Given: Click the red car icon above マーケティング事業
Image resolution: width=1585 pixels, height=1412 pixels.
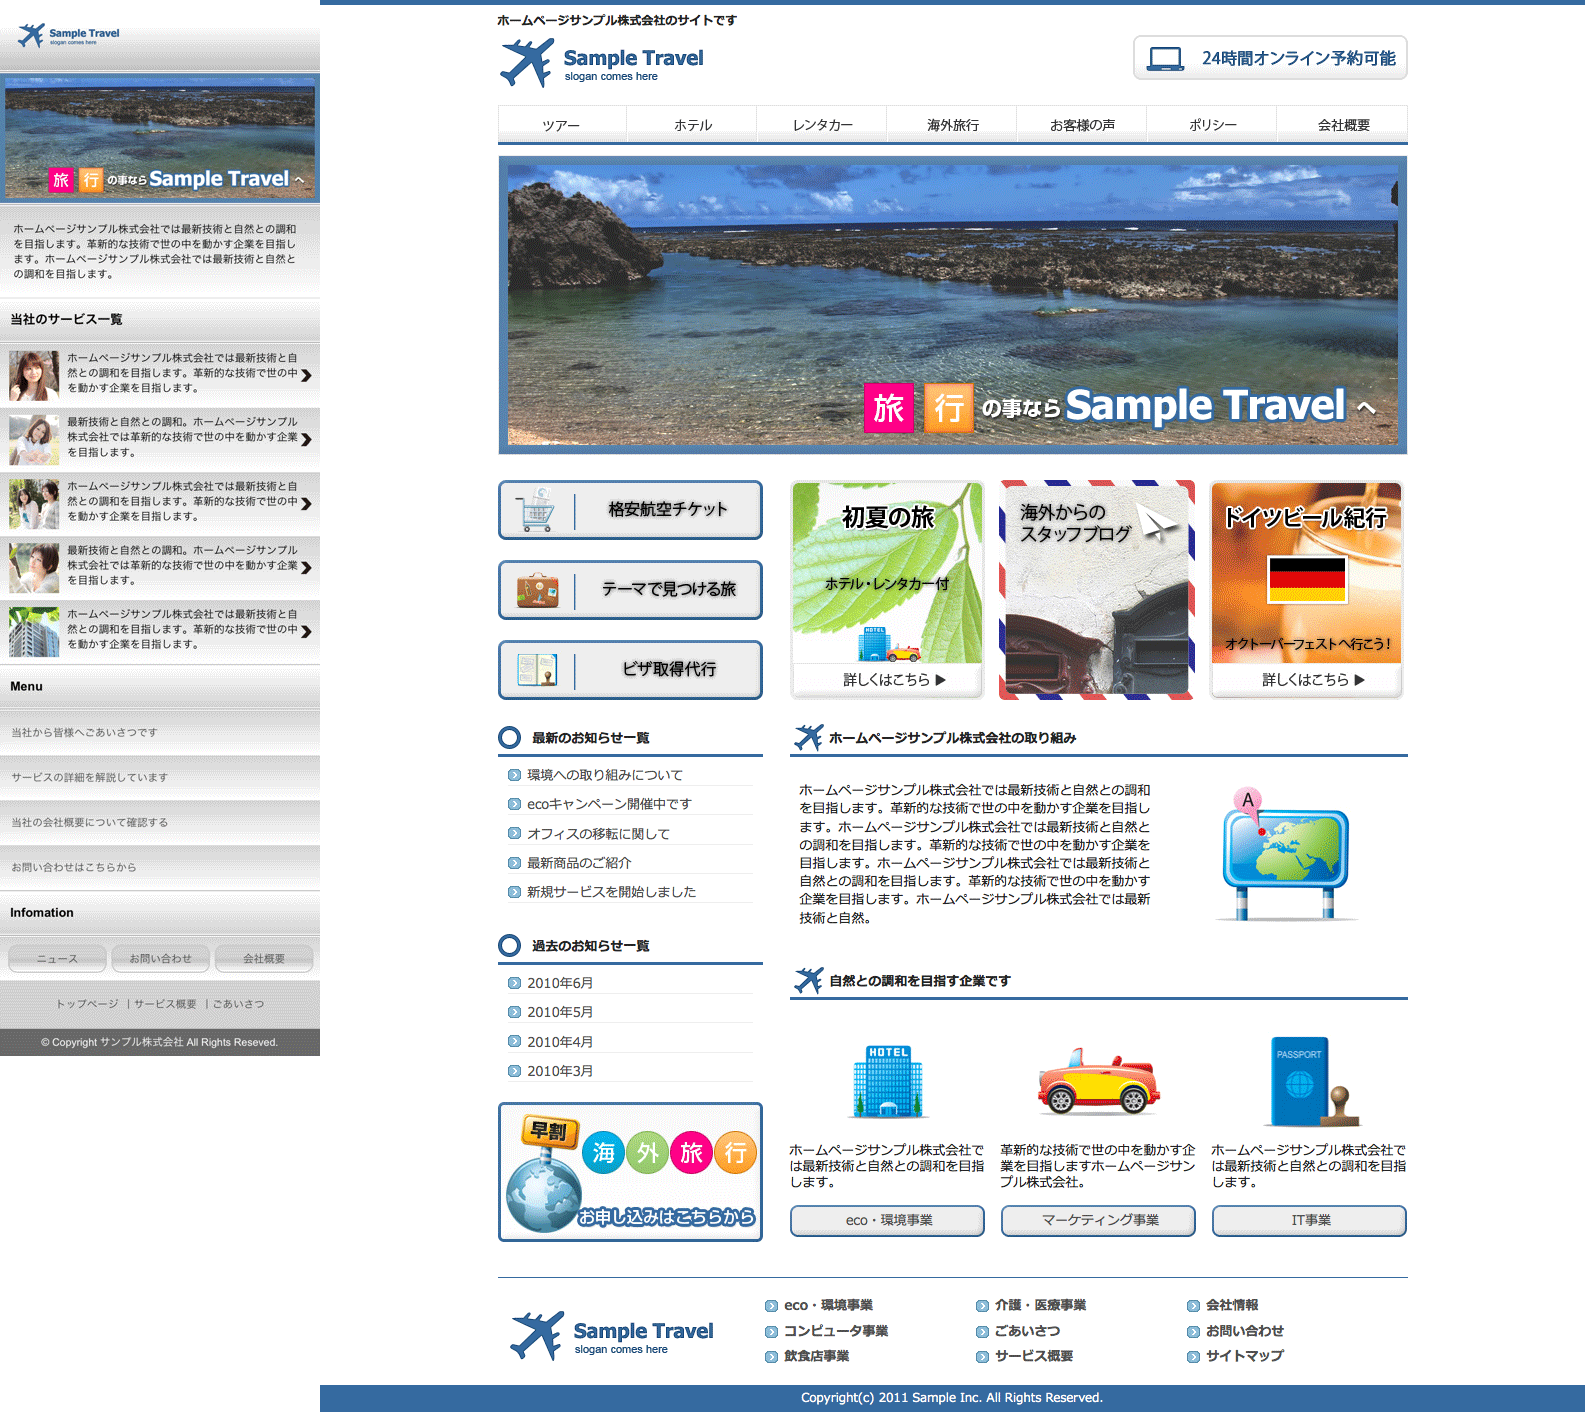Looking at the screenshot, I should click(1097, 1083).
